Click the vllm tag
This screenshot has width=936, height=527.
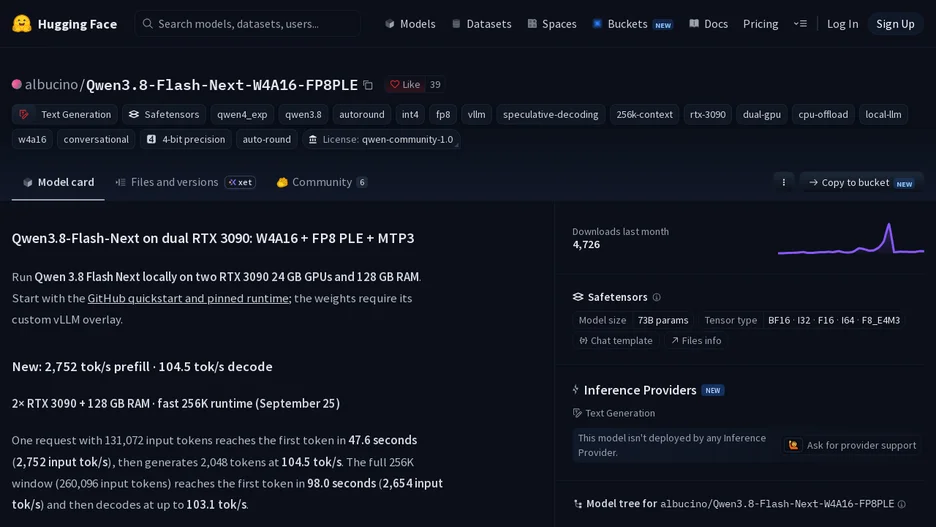[476, 114]
